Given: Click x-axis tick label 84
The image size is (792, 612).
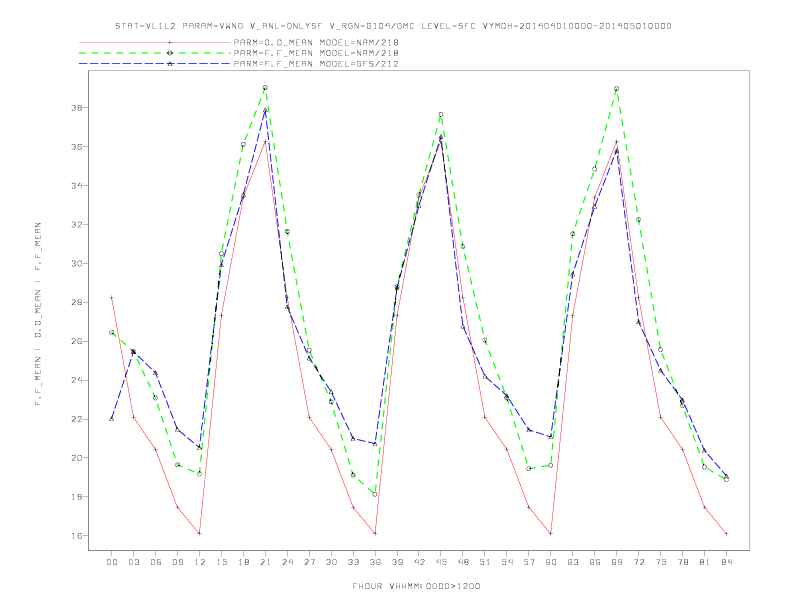Looking at the screenshot, I should 727,562.
